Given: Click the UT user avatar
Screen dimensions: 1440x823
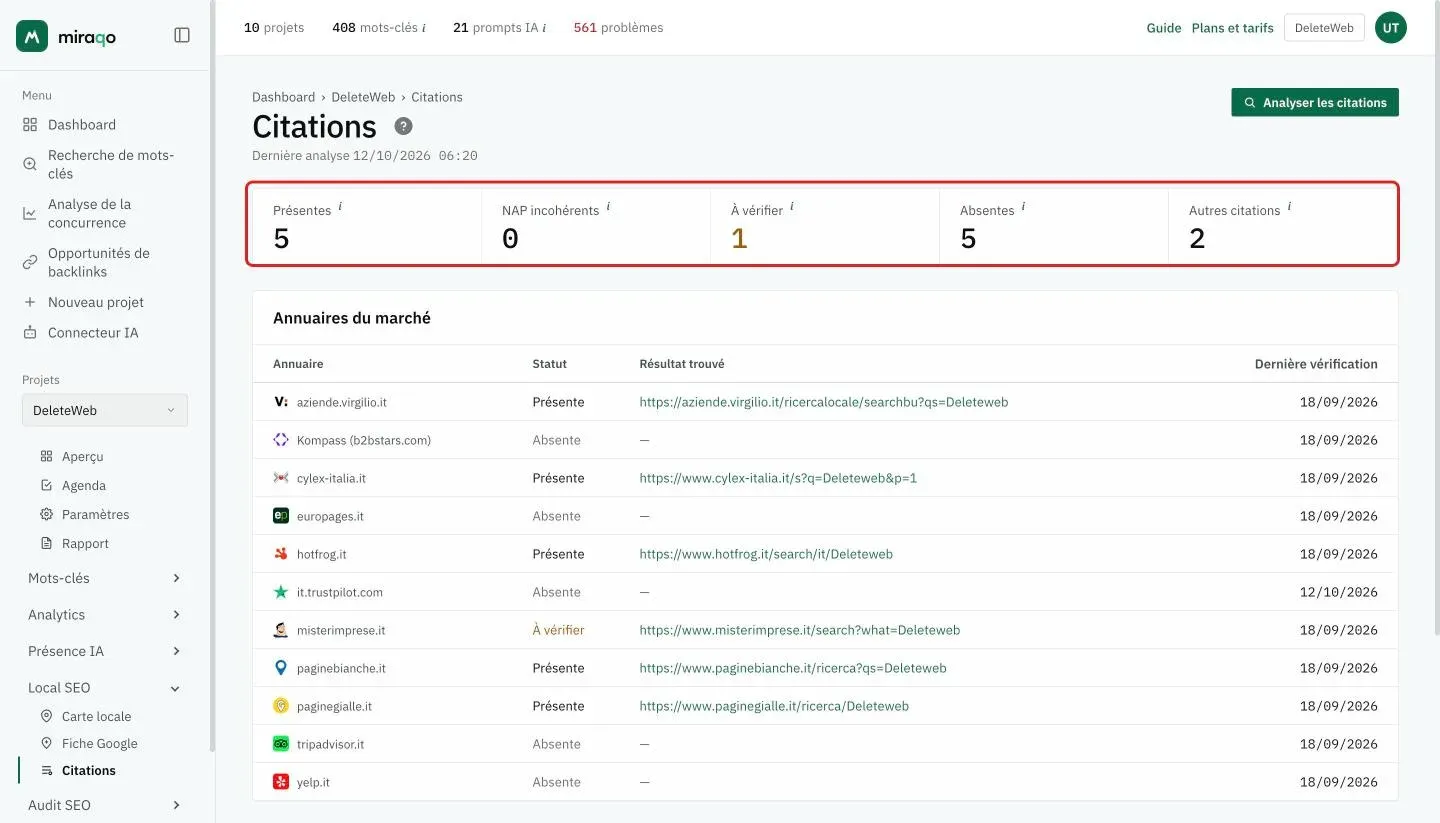Looking at the screenshot, I should (1390, 28).
